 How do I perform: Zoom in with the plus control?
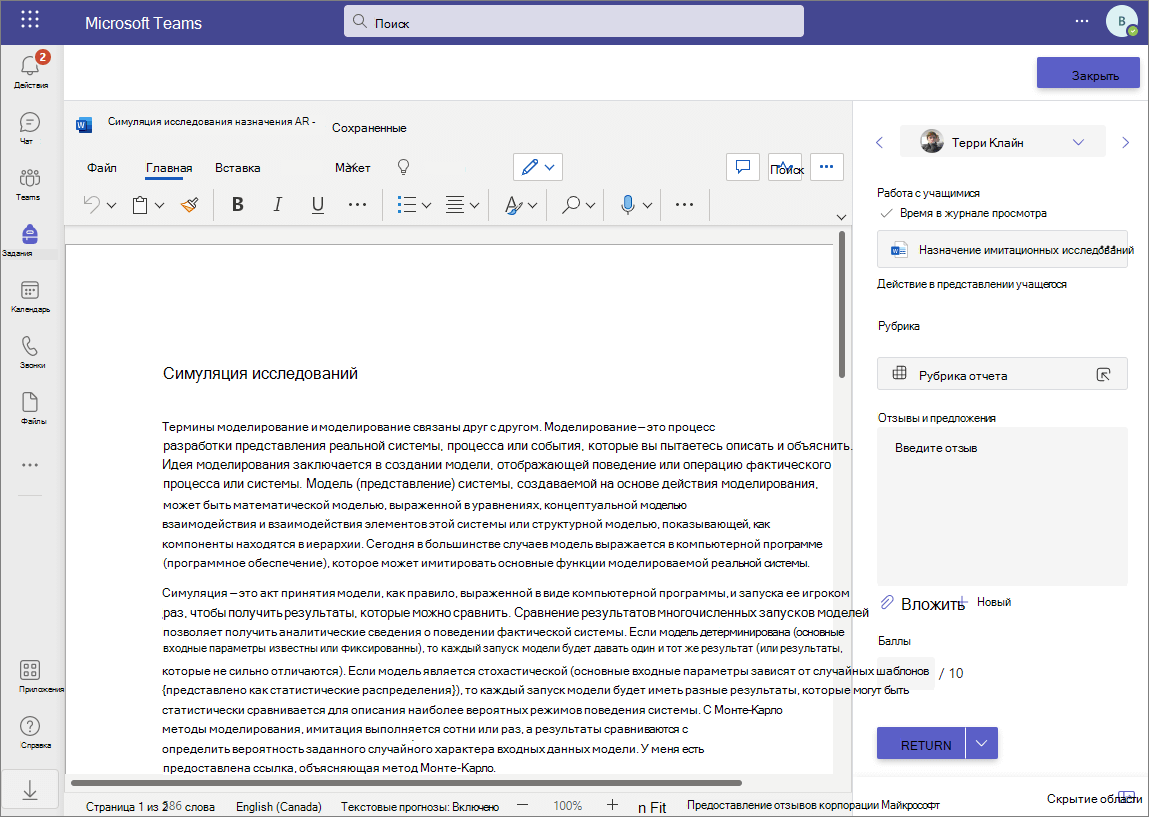click(613, 805)
